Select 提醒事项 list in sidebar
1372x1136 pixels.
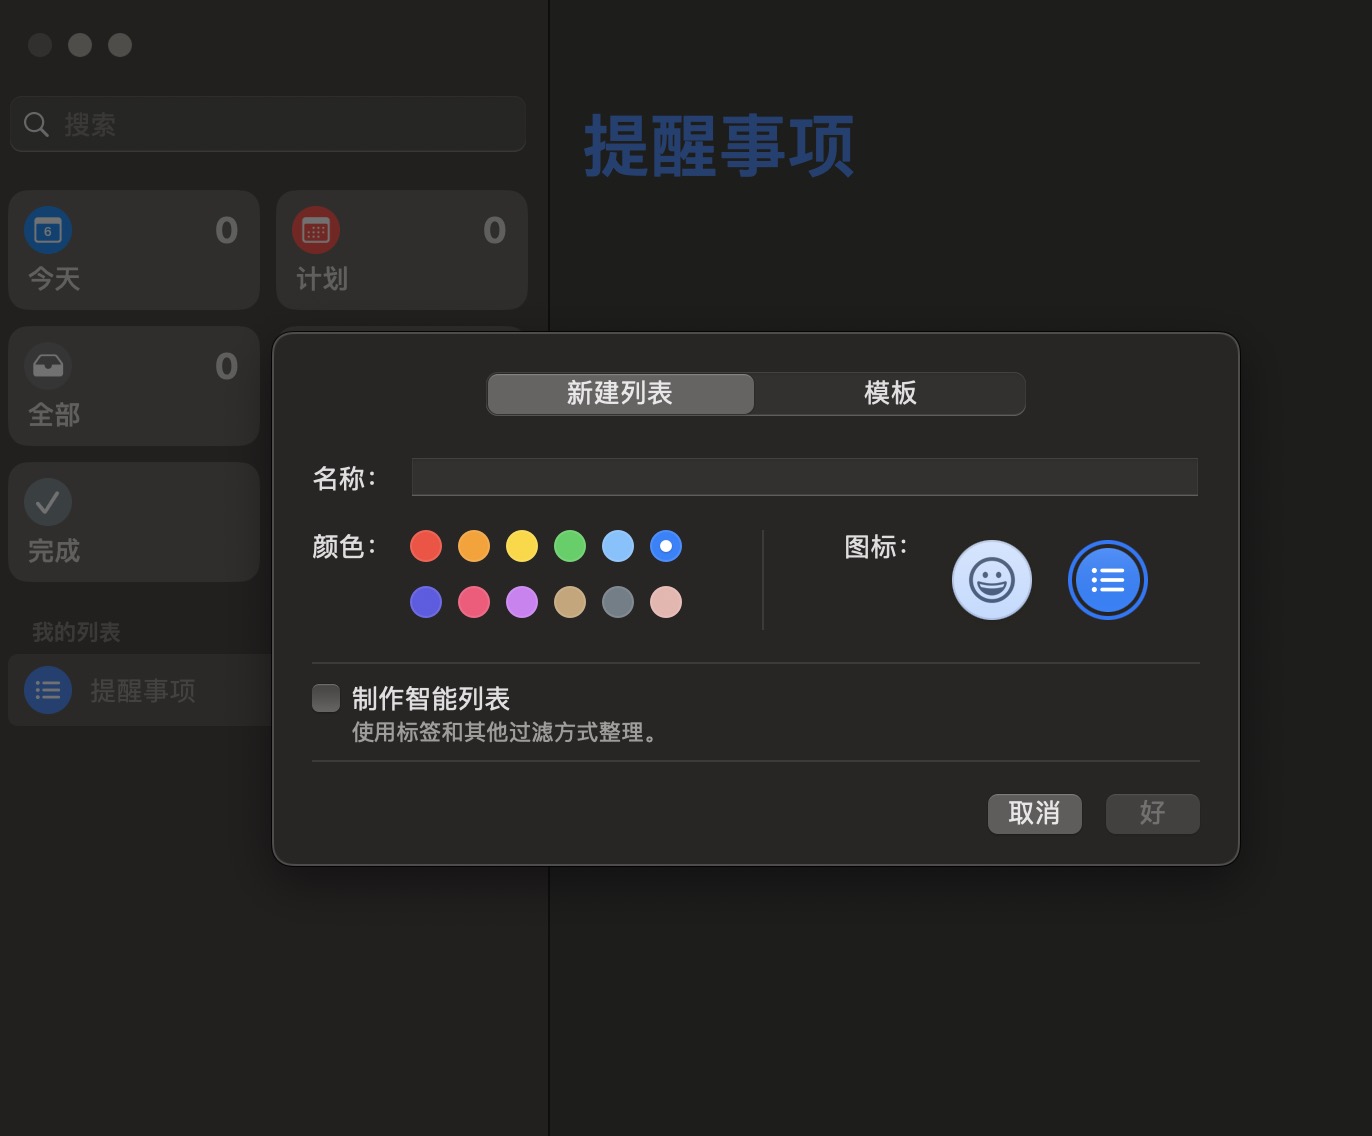140,690
